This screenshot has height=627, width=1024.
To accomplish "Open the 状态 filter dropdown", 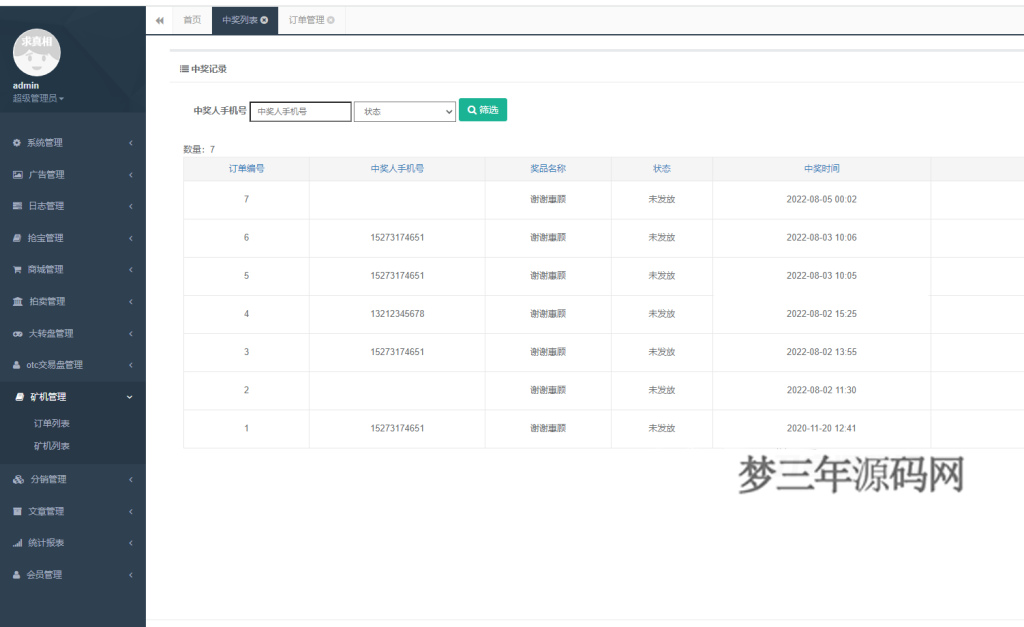I will click(x=404, y=111).
